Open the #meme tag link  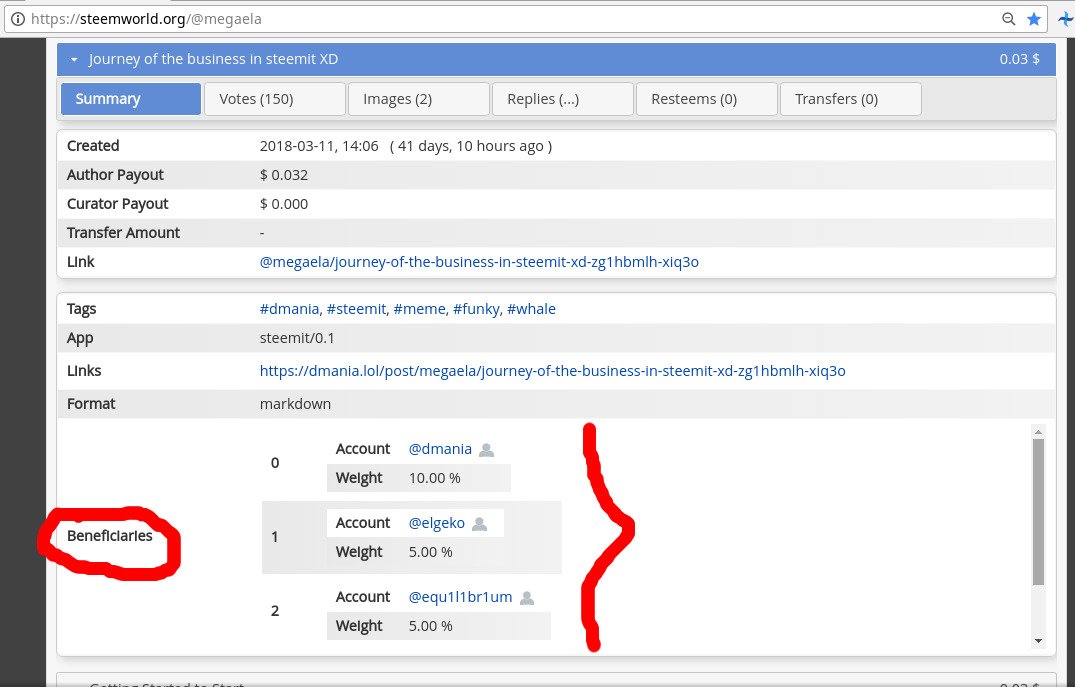coord(420,309)
